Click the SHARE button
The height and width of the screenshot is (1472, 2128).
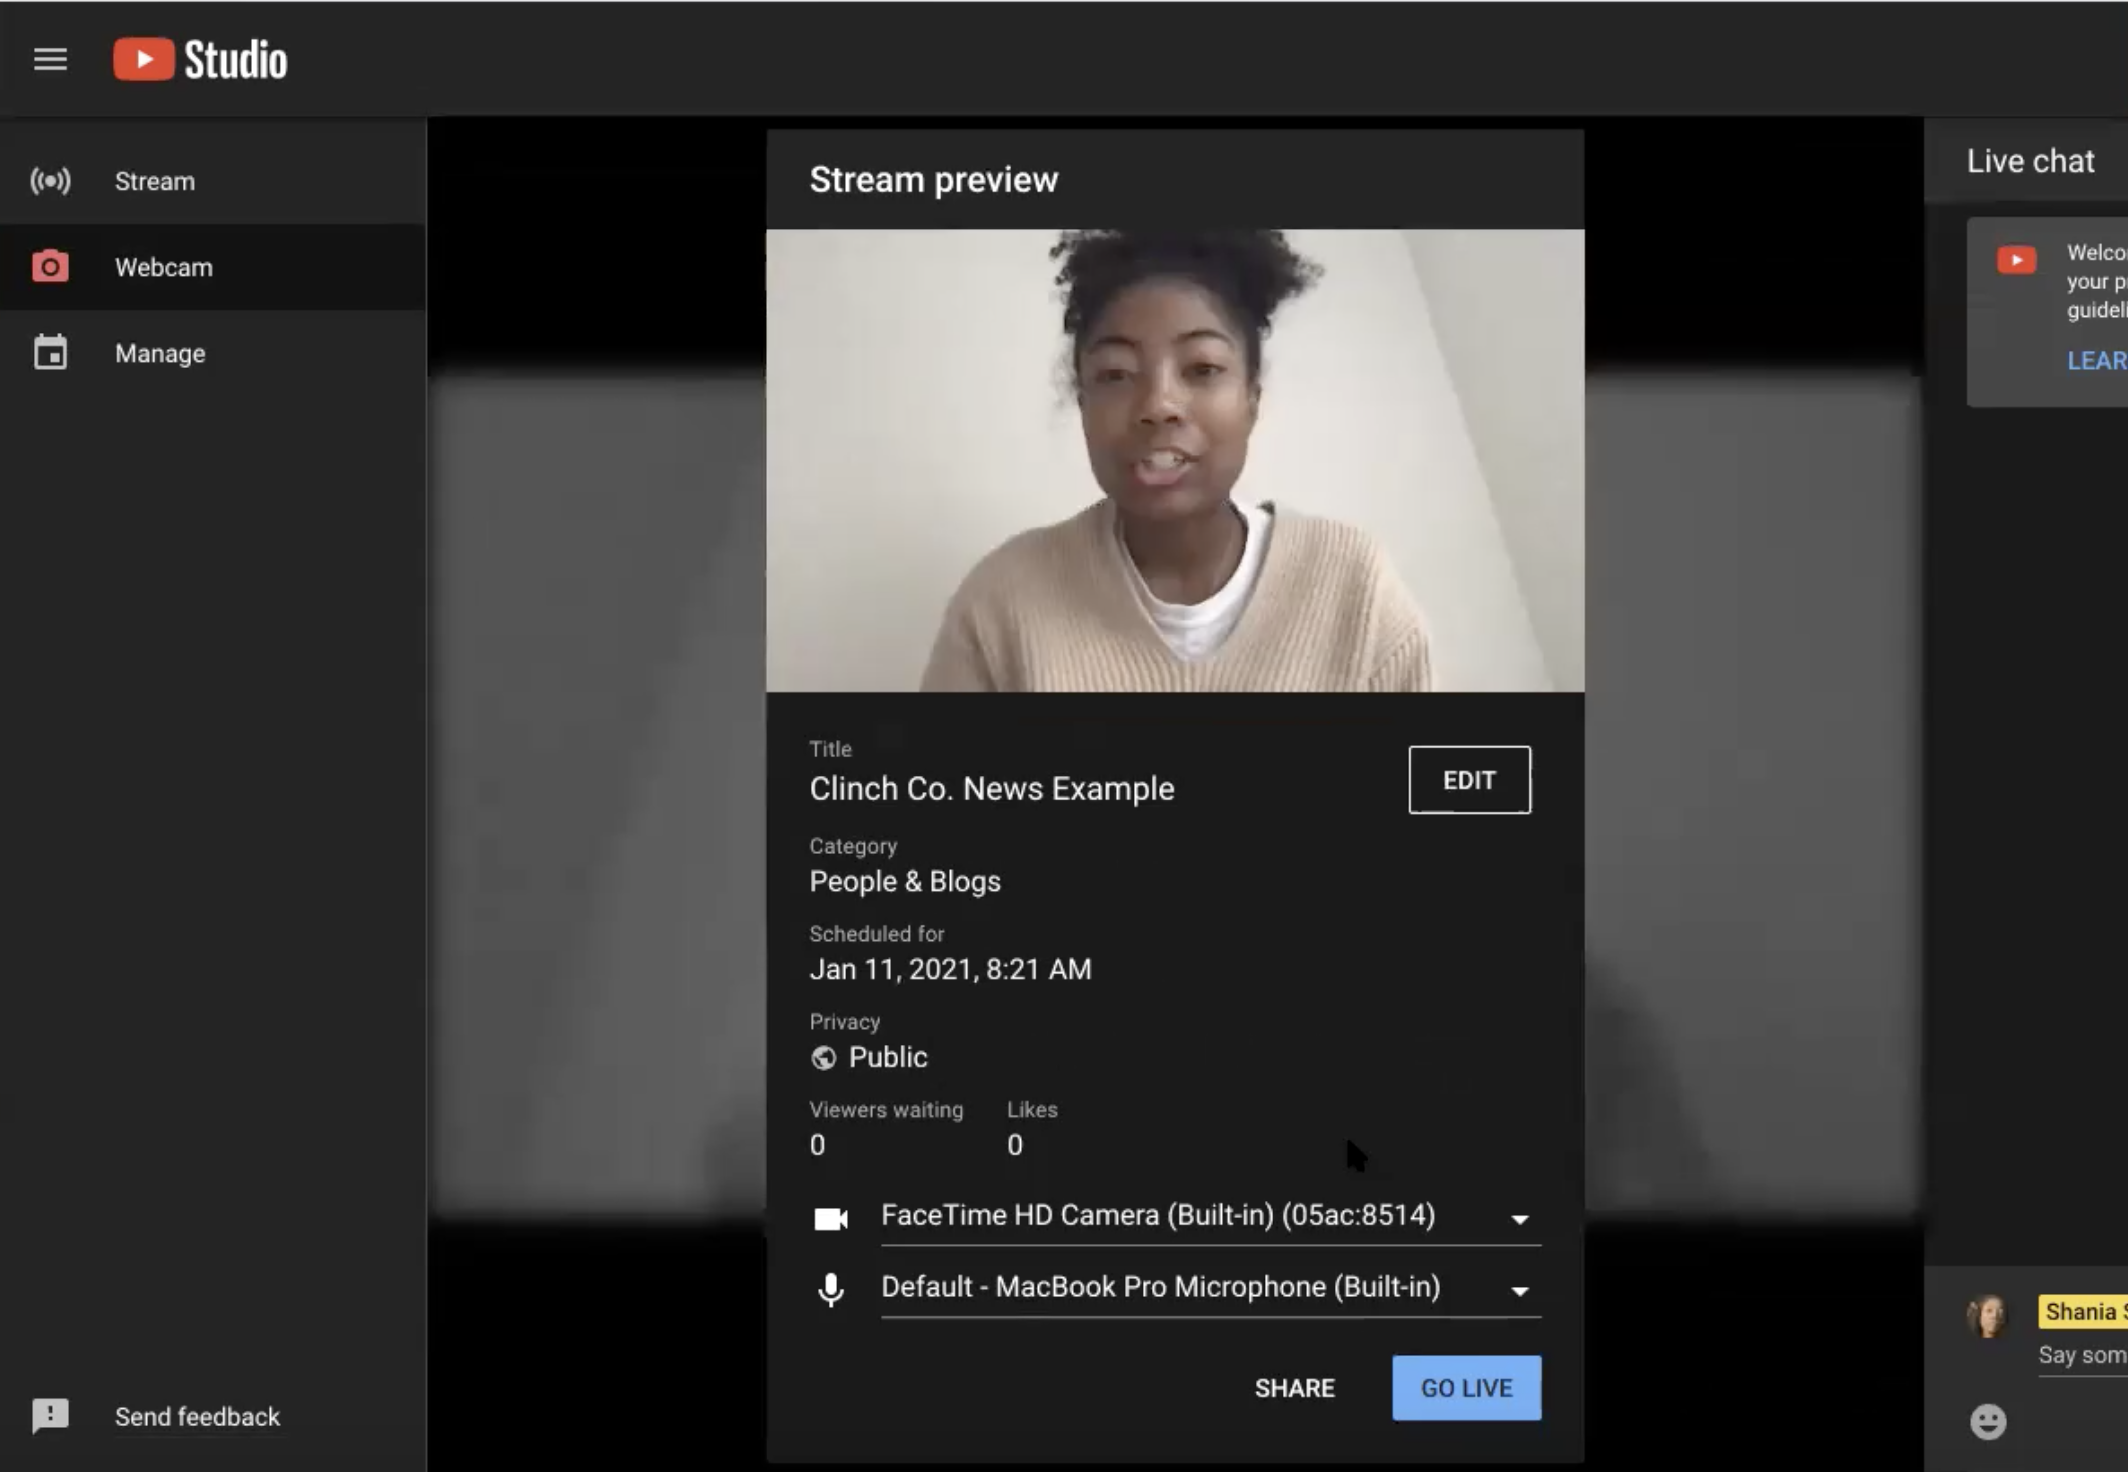click(x=1294, y=1388)
